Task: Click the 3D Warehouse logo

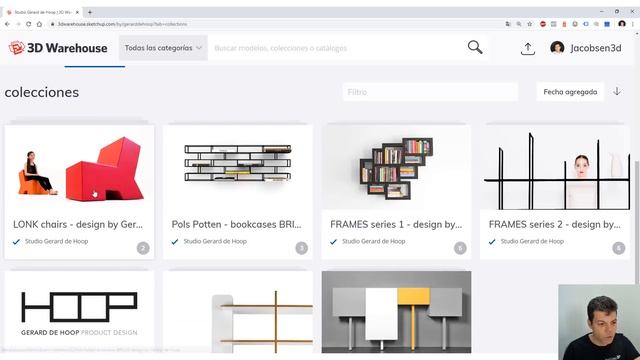Action: (58, 48)
